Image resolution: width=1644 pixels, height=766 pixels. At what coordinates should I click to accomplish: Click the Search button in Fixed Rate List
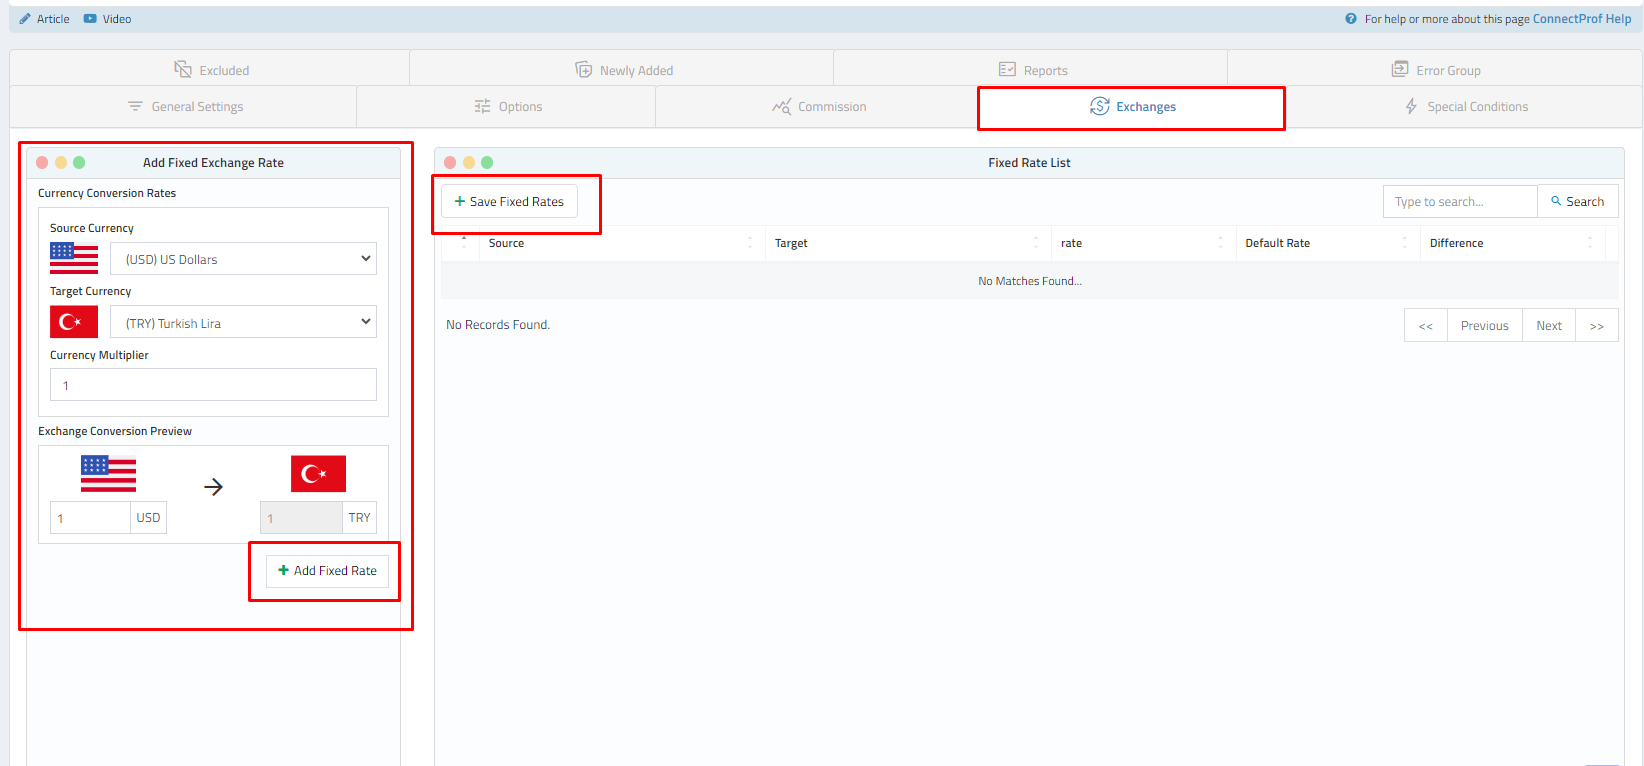click(x=1577, y=202)
